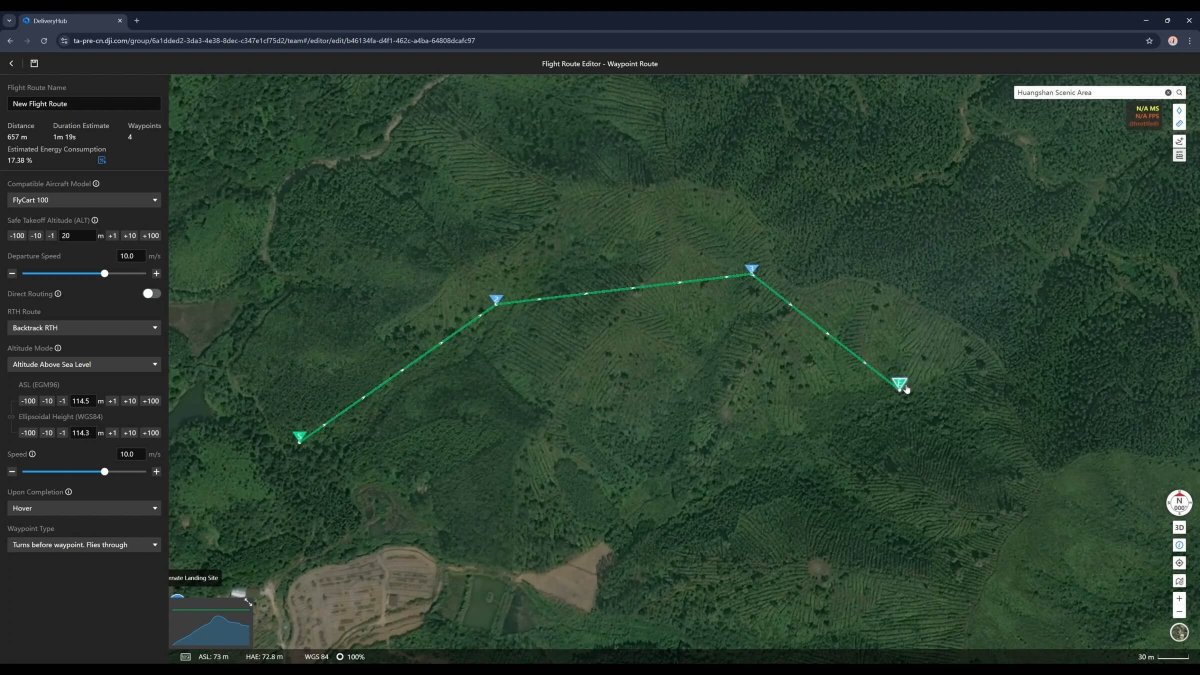The width and height of the screenshot is (1200, 675).
Task: Click the elevation profile chart thumbnail
Action: point(210,623)
